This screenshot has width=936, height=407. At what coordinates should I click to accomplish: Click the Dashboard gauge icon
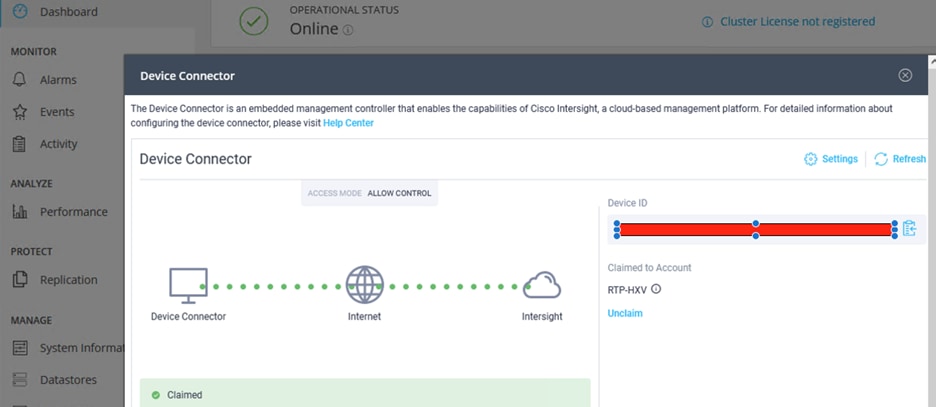point(20,11)
